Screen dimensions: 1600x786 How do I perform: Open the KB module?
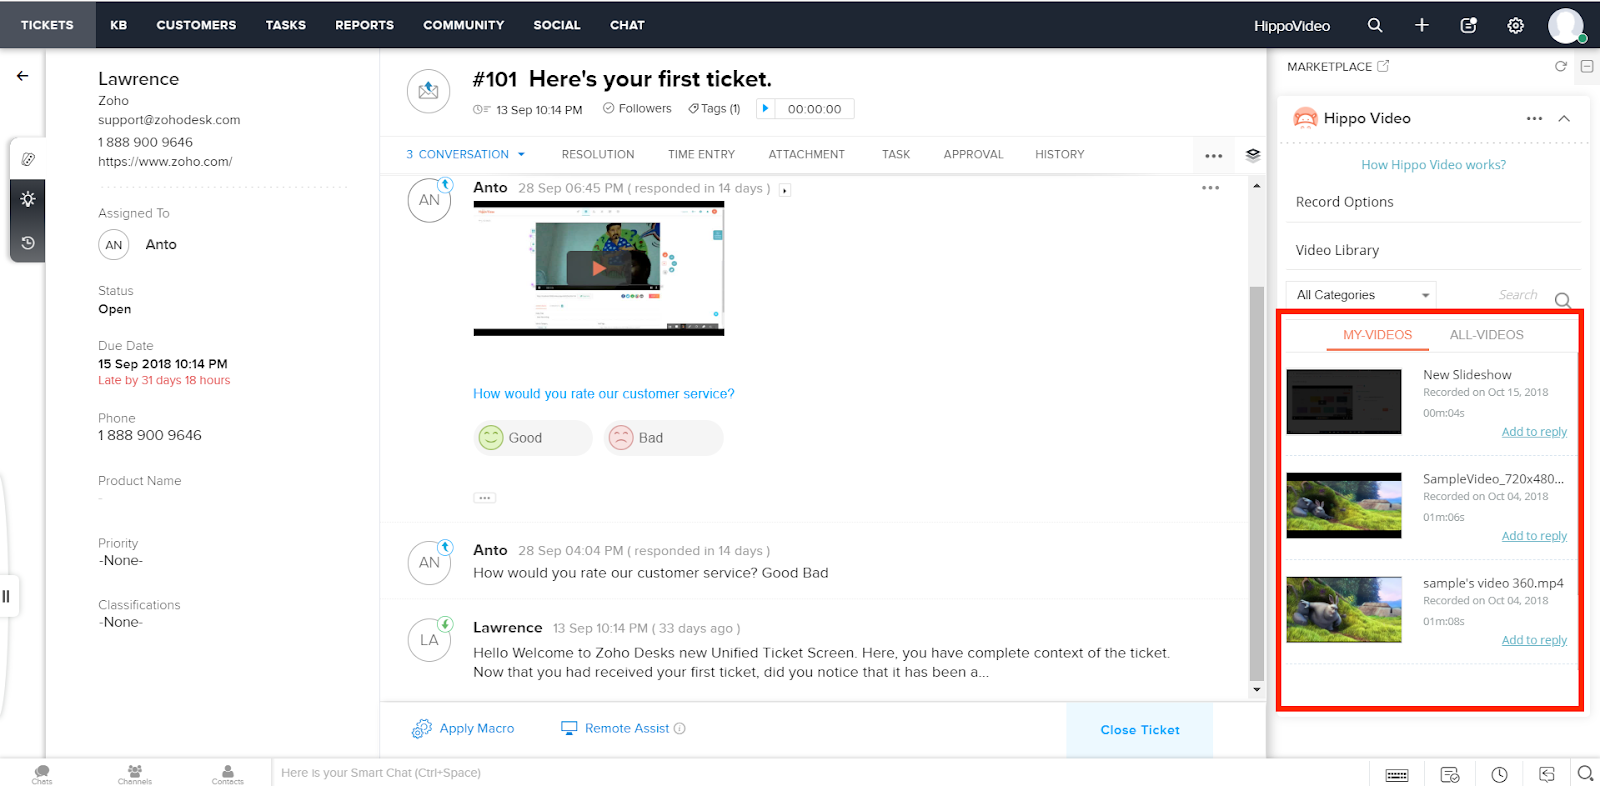tap(118, 25)
